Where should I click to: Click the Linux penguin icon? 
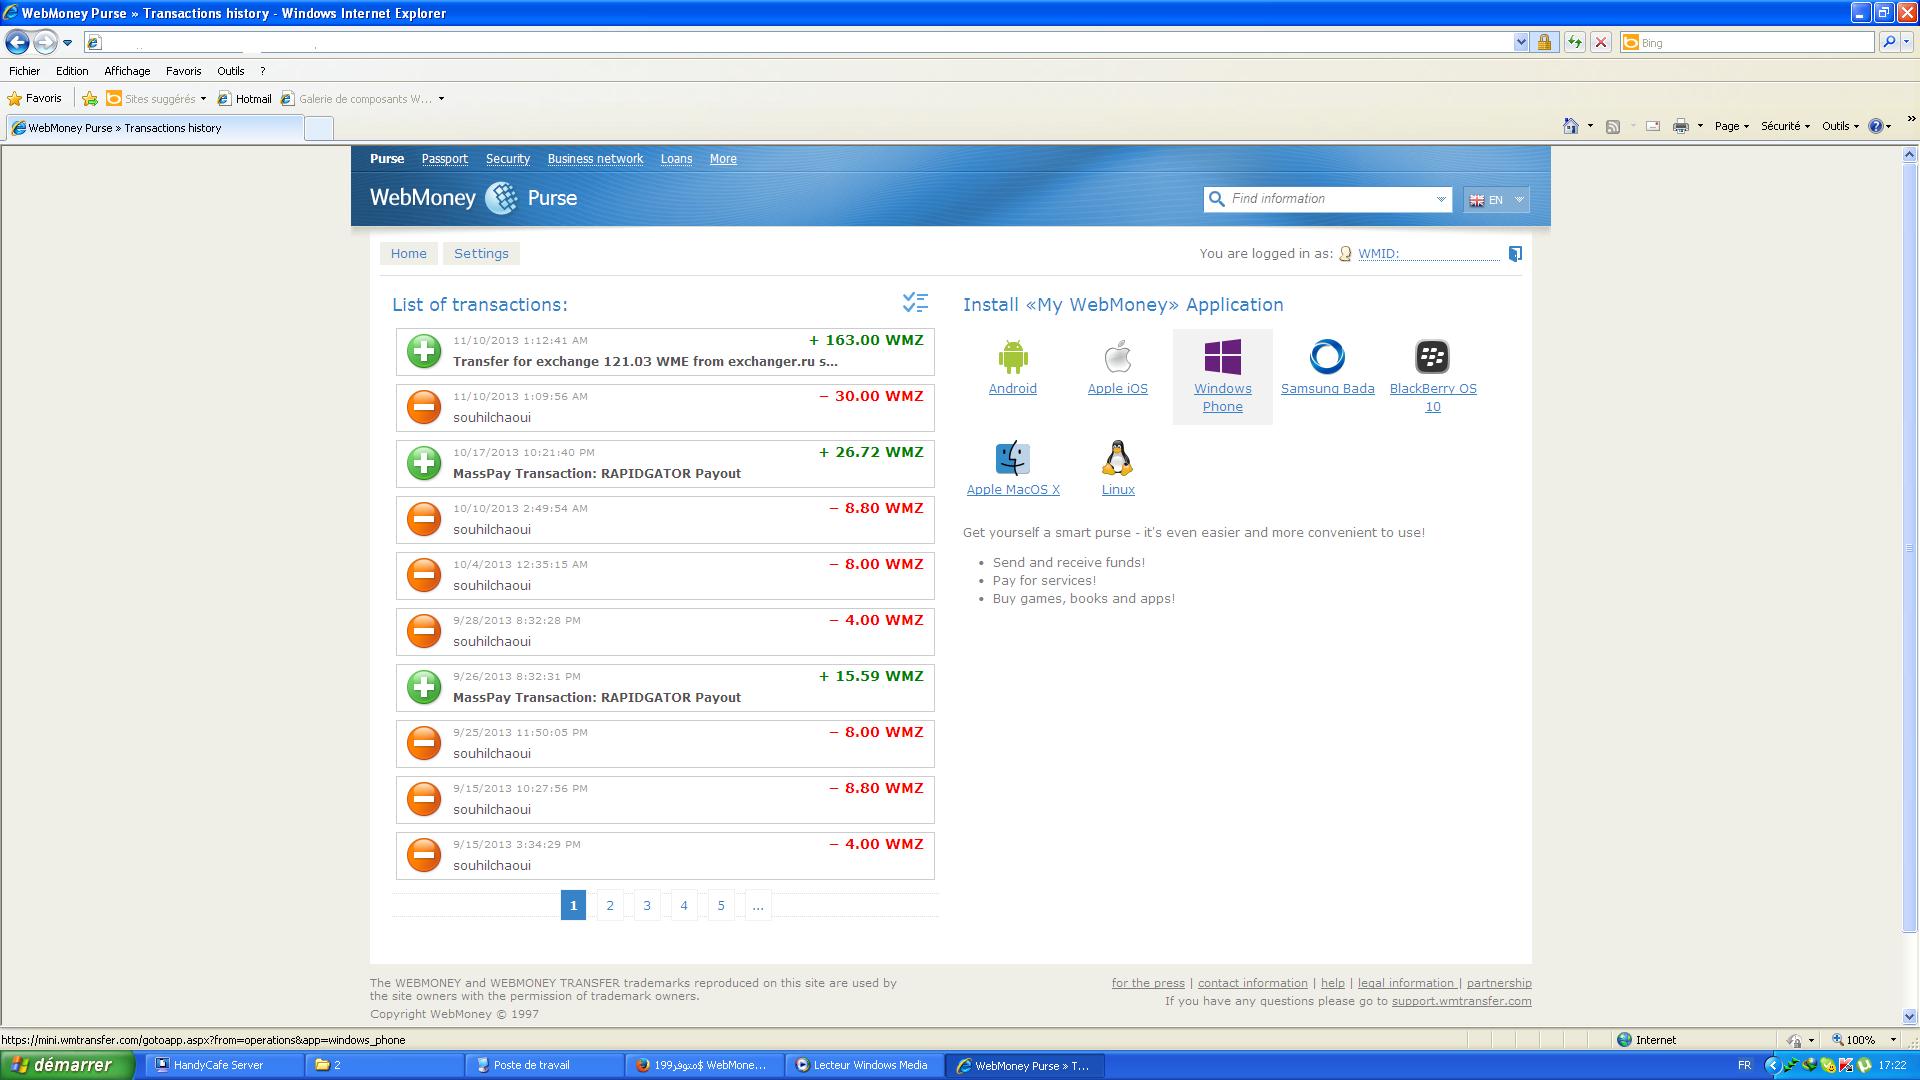pyautogui.click(x=1117, y=458)
